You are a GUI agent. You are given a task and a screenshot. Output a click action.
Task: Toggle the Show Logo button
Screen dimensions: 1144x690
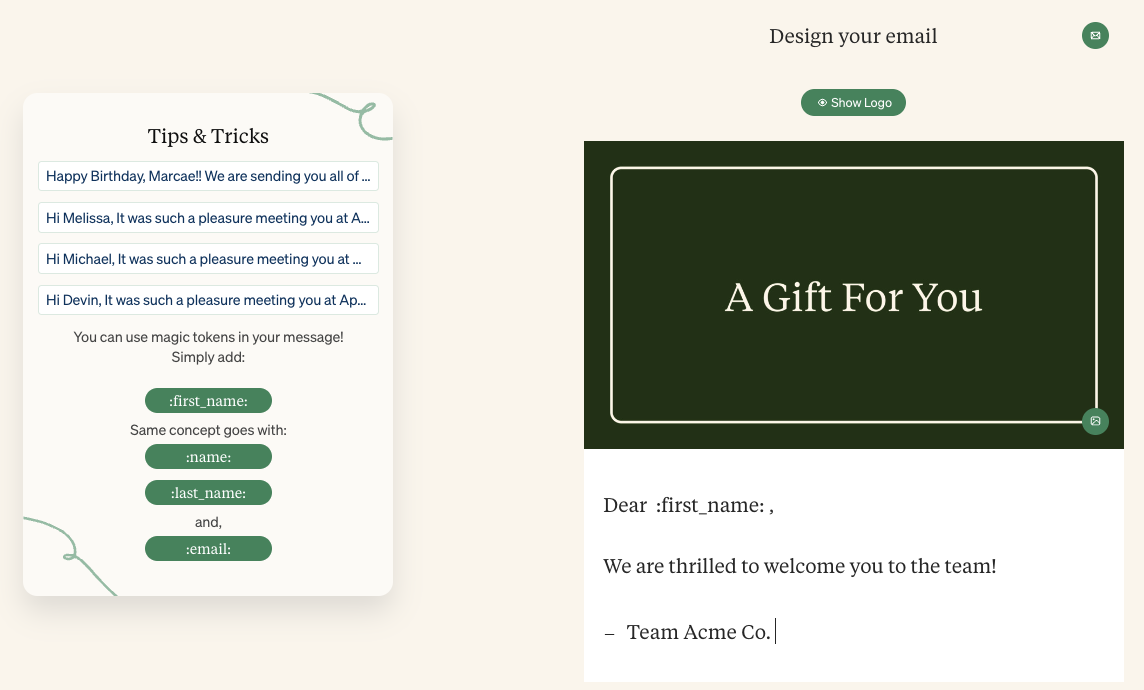(x=853, y=102)
